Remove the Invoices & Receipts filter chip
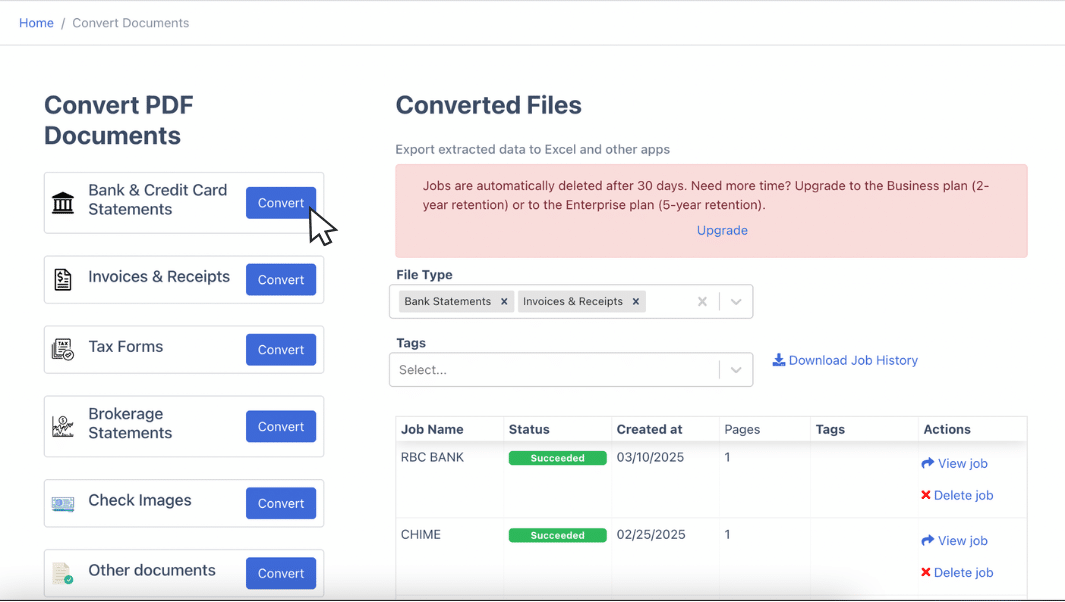1065x602 pixels. [x=636, y=302]
